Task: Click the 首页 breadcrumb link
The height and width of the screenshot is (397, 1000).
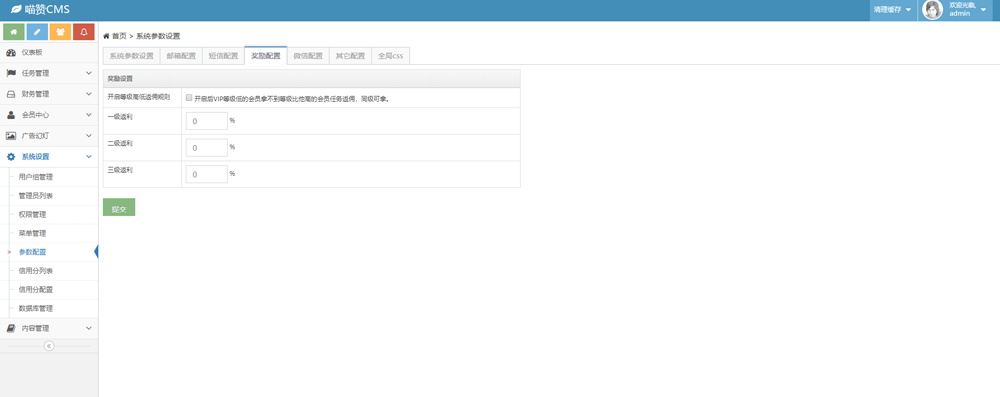Action: click(x=119, y=36)
